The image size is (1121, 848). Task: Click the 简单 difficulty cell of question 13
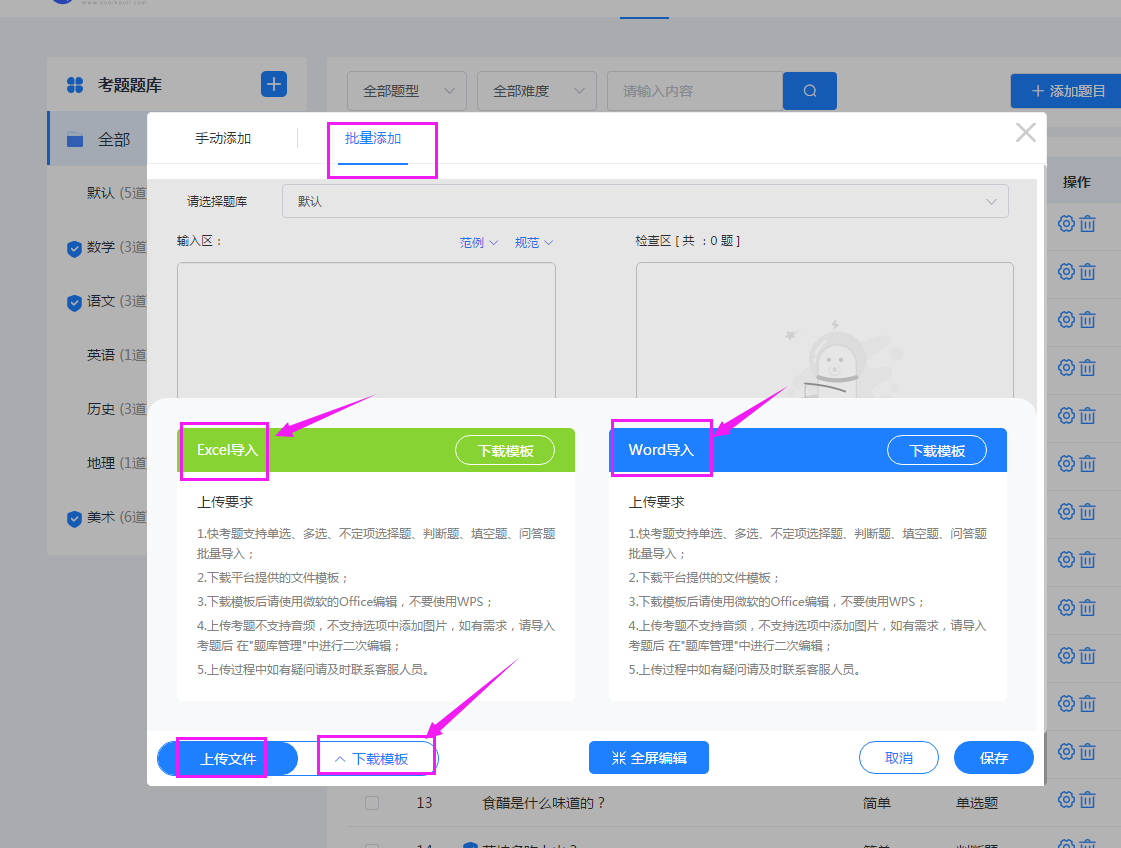tap(876, 803)
